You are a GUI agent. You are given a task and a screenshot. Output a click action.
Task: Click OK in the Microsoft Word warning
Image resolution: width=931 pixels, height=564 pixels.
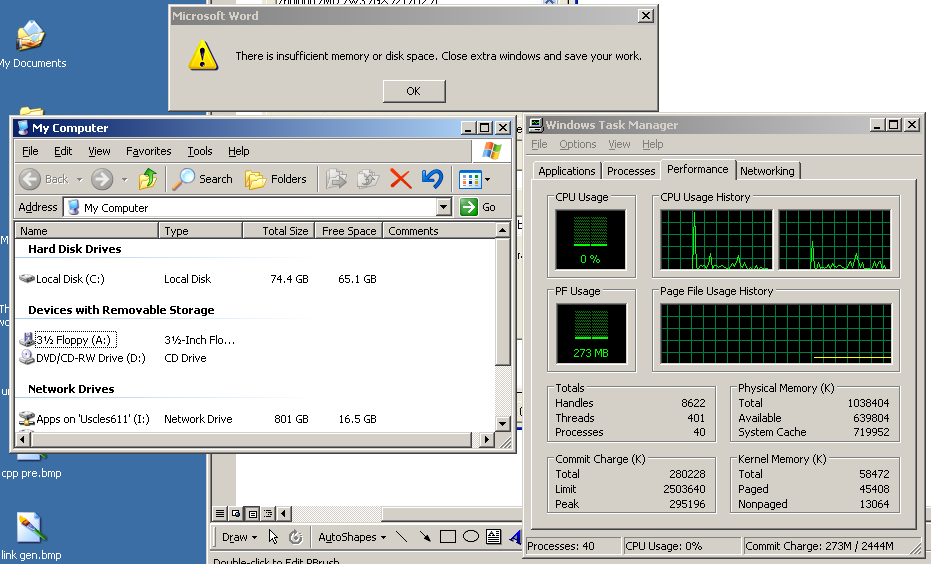click(x=414, y=91)
